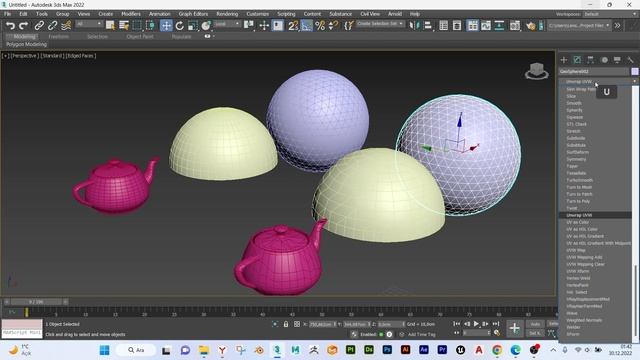Screen dimensions: 640x360
Task: Switch to Utilities command panel tab
Action: [x=631, y=60]
